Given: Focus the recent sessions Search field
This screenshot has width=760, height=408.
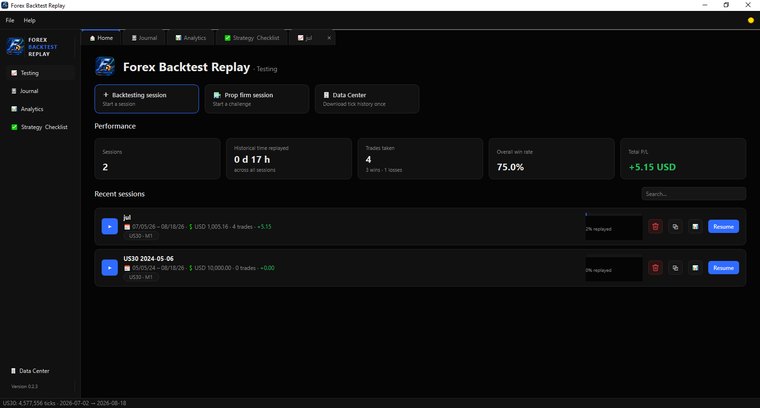Looking at the screenshot, I should point(694,194).
